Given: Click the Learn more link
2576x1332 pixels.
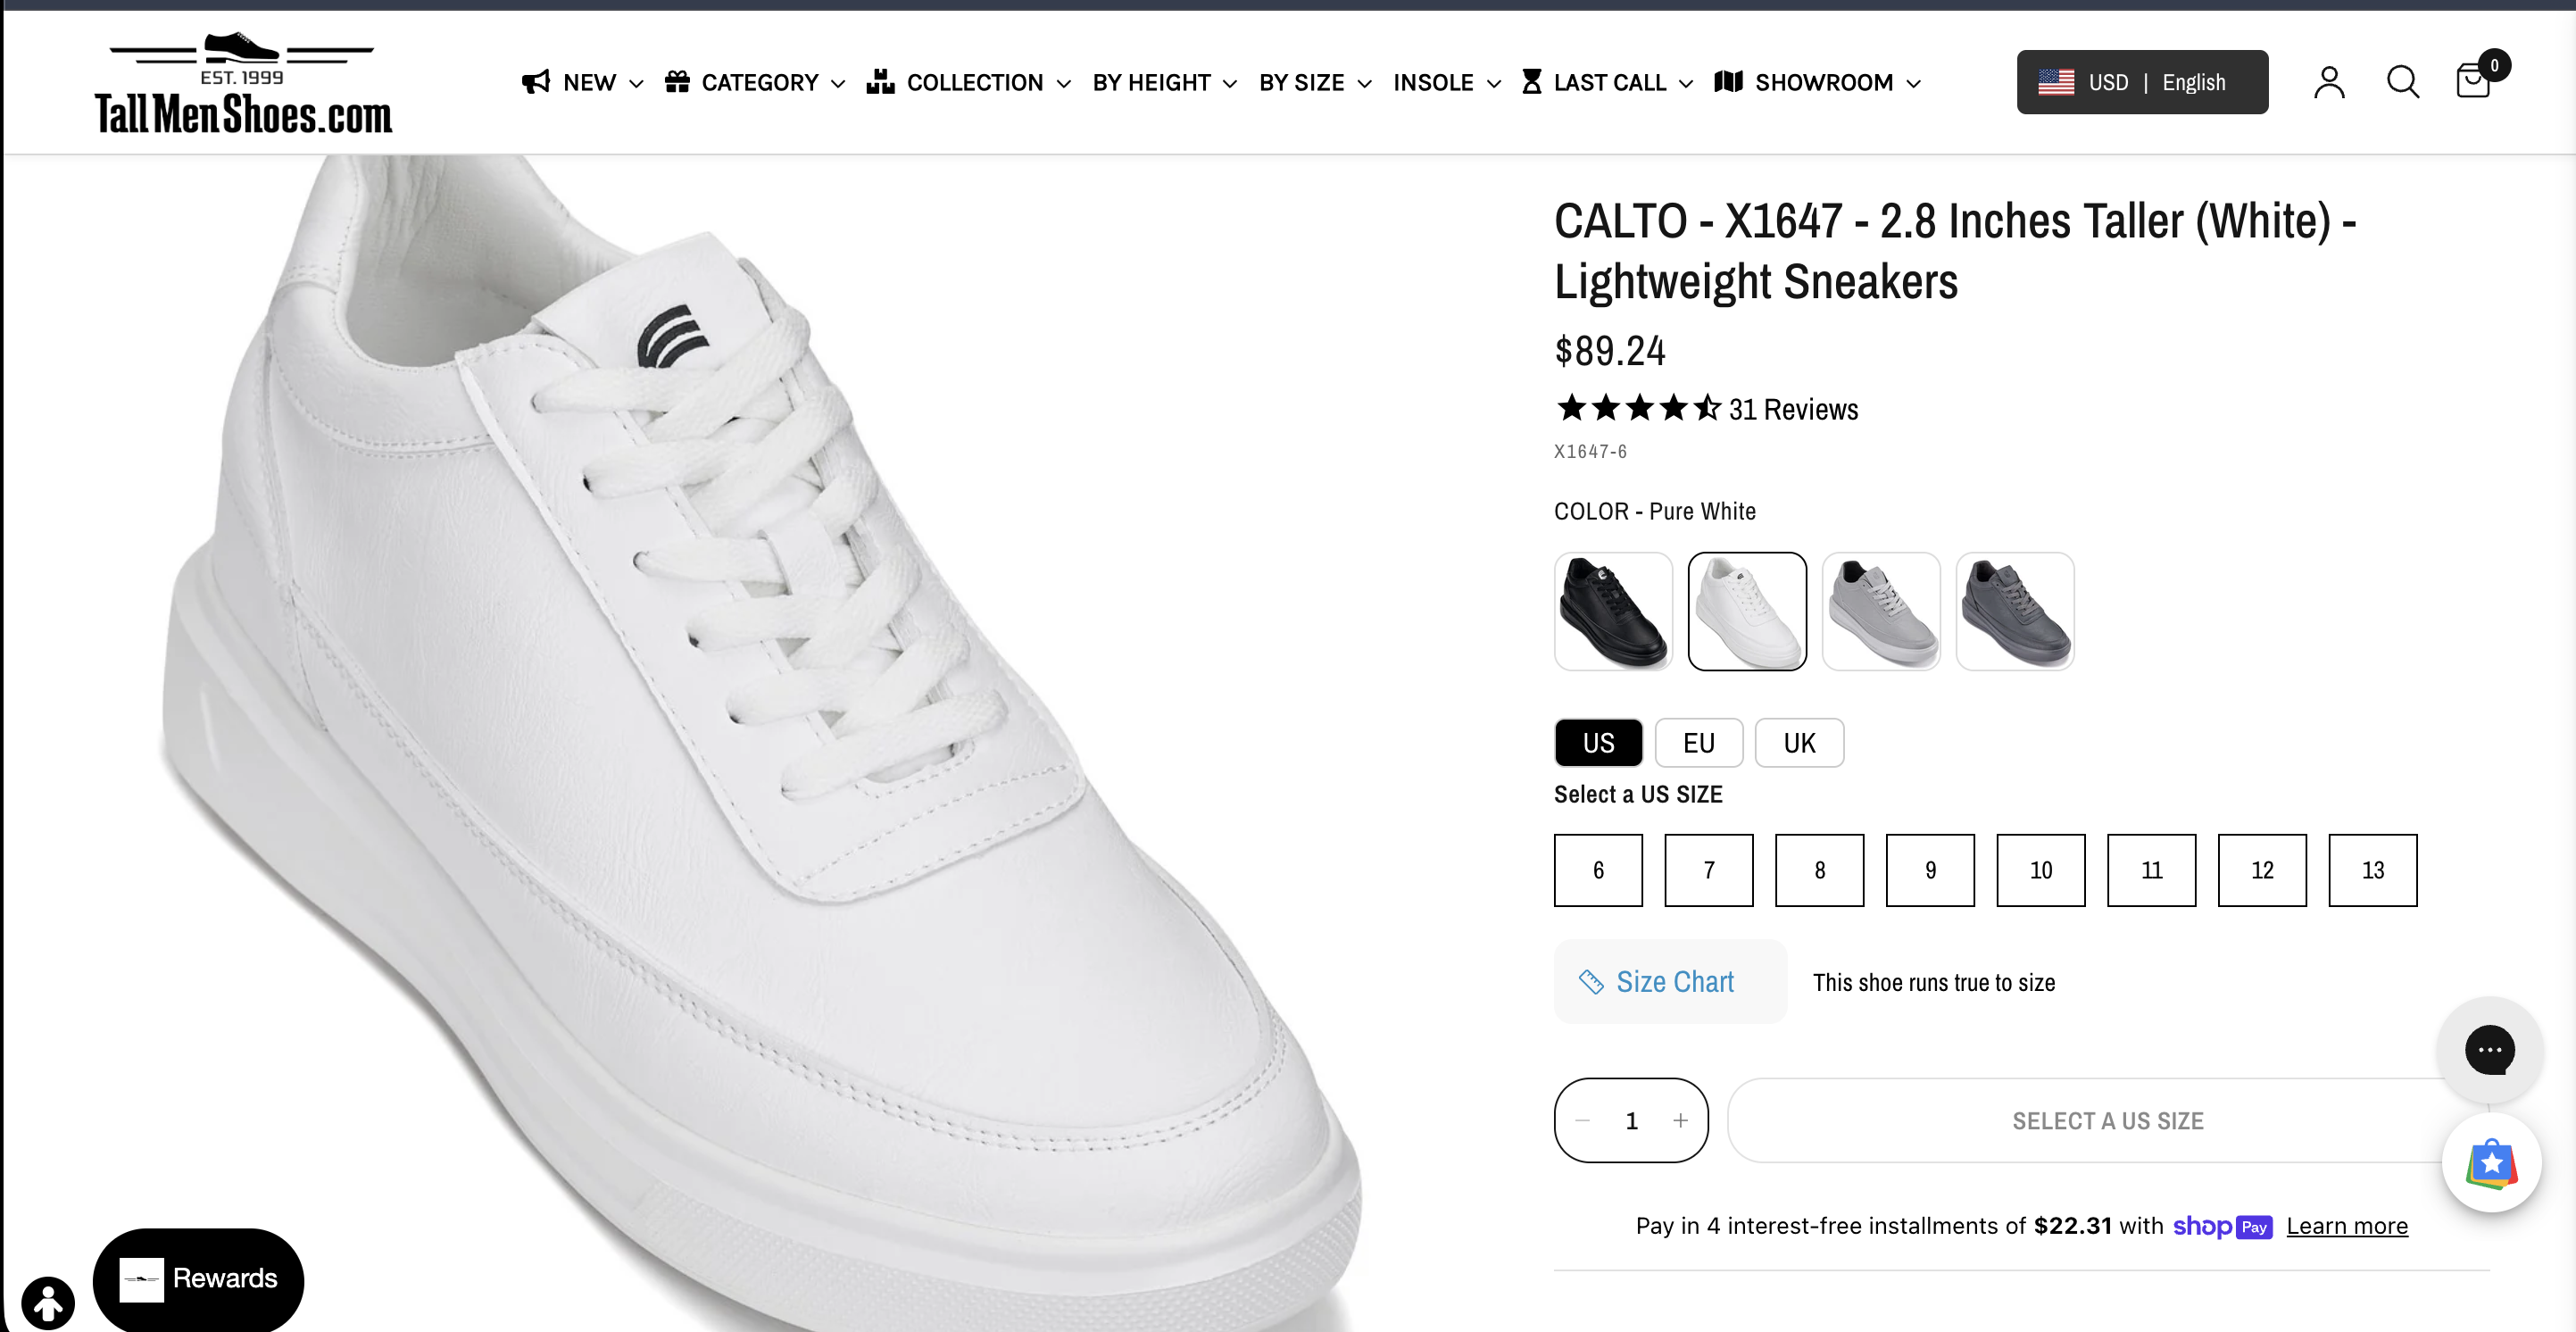Looking at the screenshot, I should (x=2346, y=1226).
